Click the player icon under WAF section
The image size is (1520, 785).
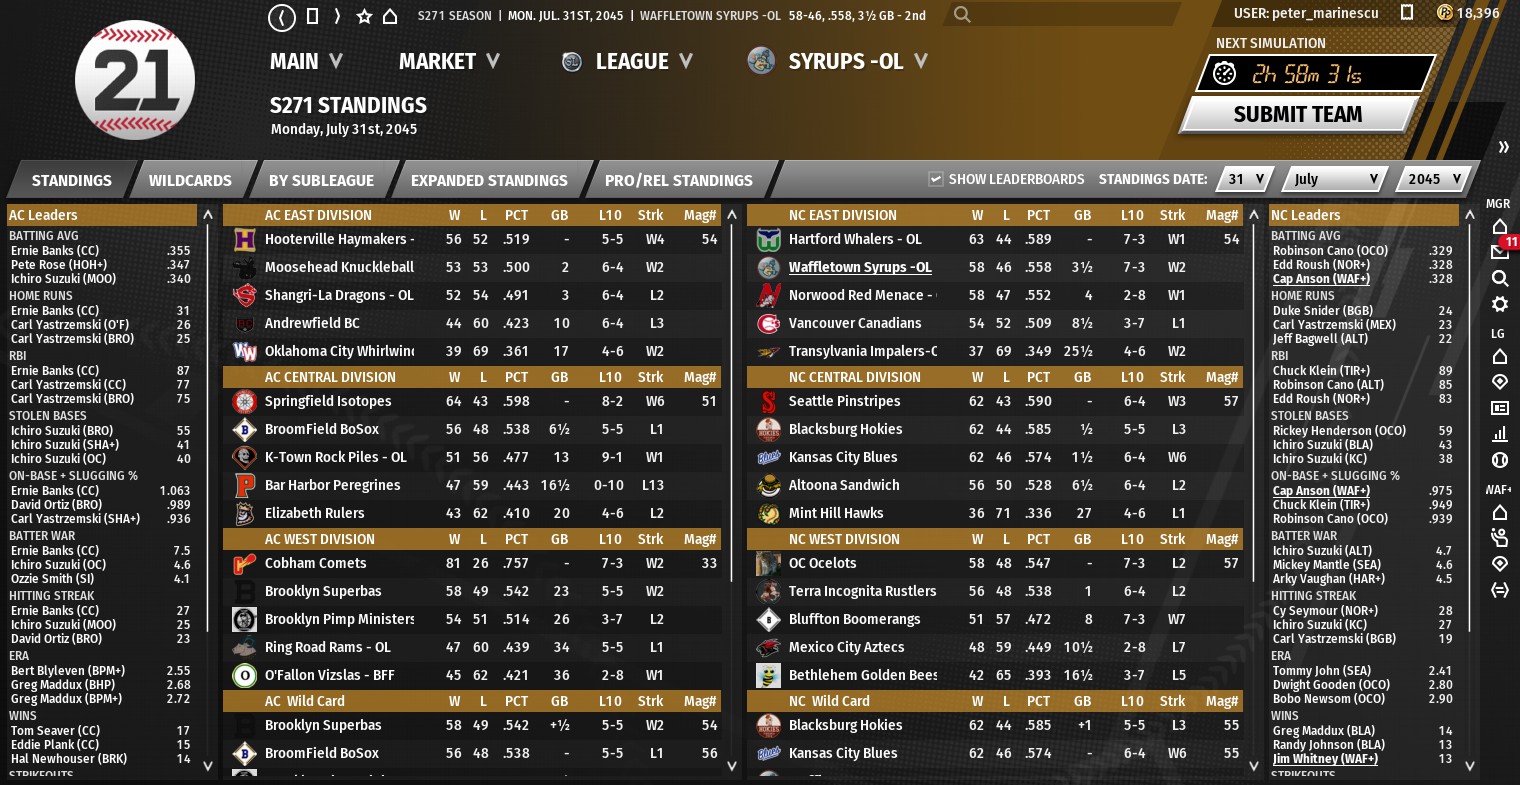(1499, 538)
